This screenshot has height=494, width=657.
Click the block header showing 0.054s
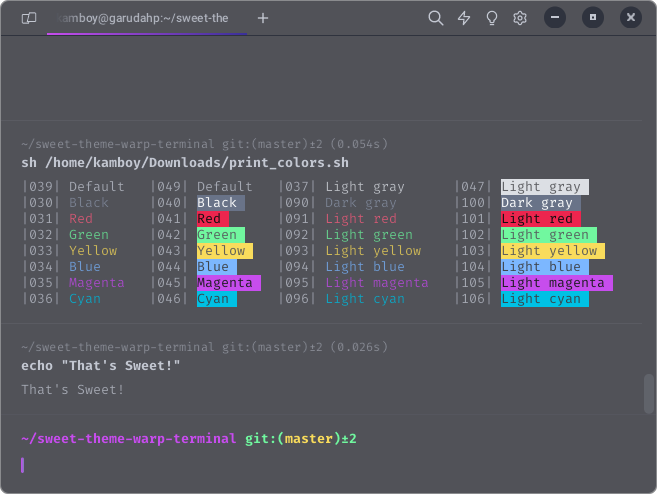point(204,144)
